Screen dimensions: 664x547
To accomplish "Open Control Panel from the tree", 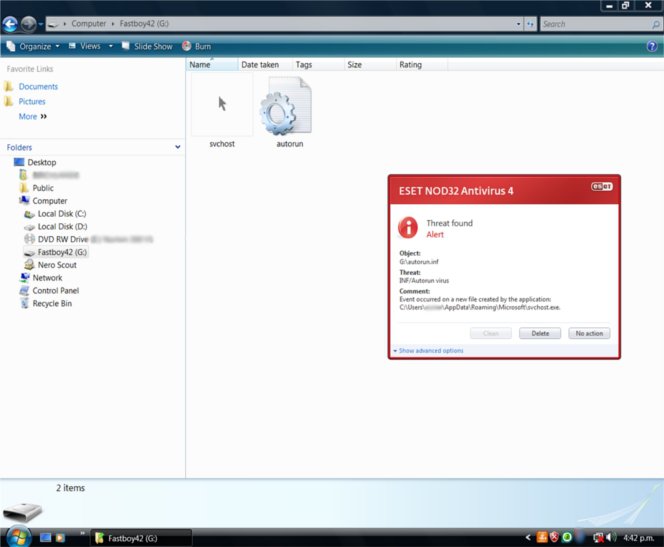I will [55, 291].
